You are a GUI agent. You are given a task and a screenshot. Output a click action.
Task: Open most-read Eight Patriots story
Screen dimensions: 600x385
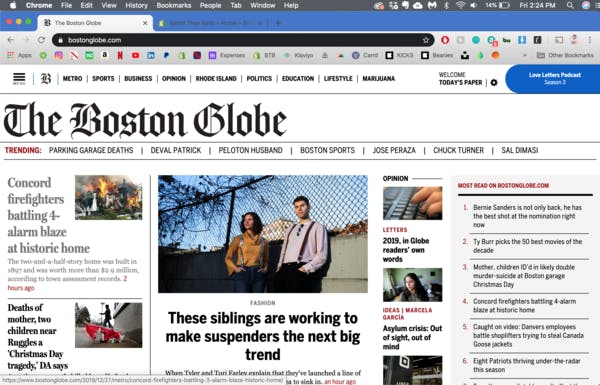tap(527, 365)
